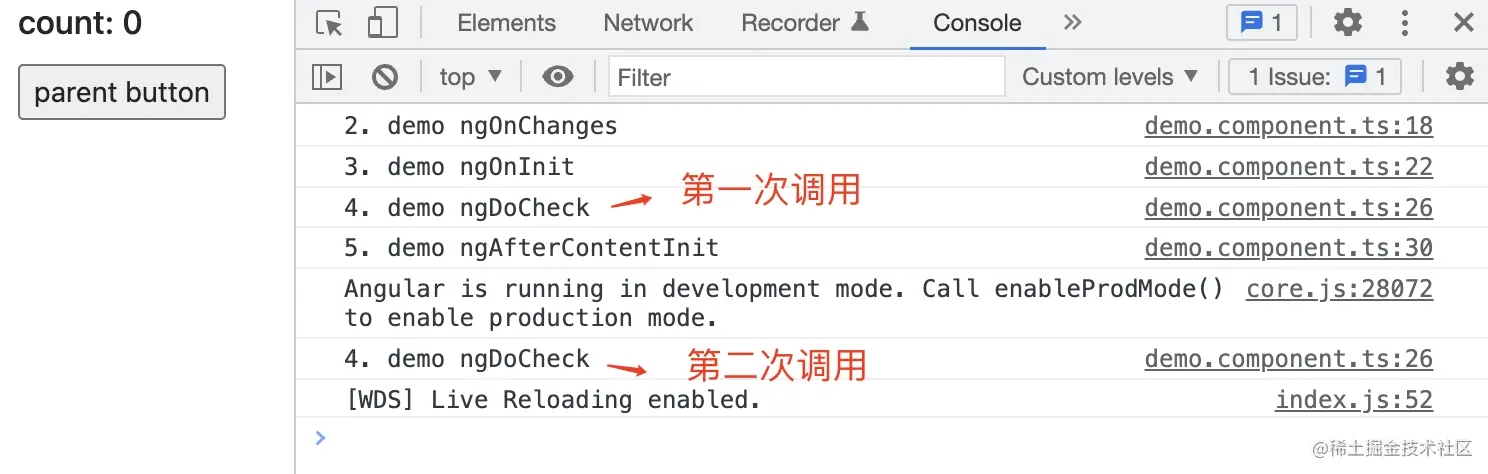Open the three-dot DevTools menu

(x=1405, y=23)
